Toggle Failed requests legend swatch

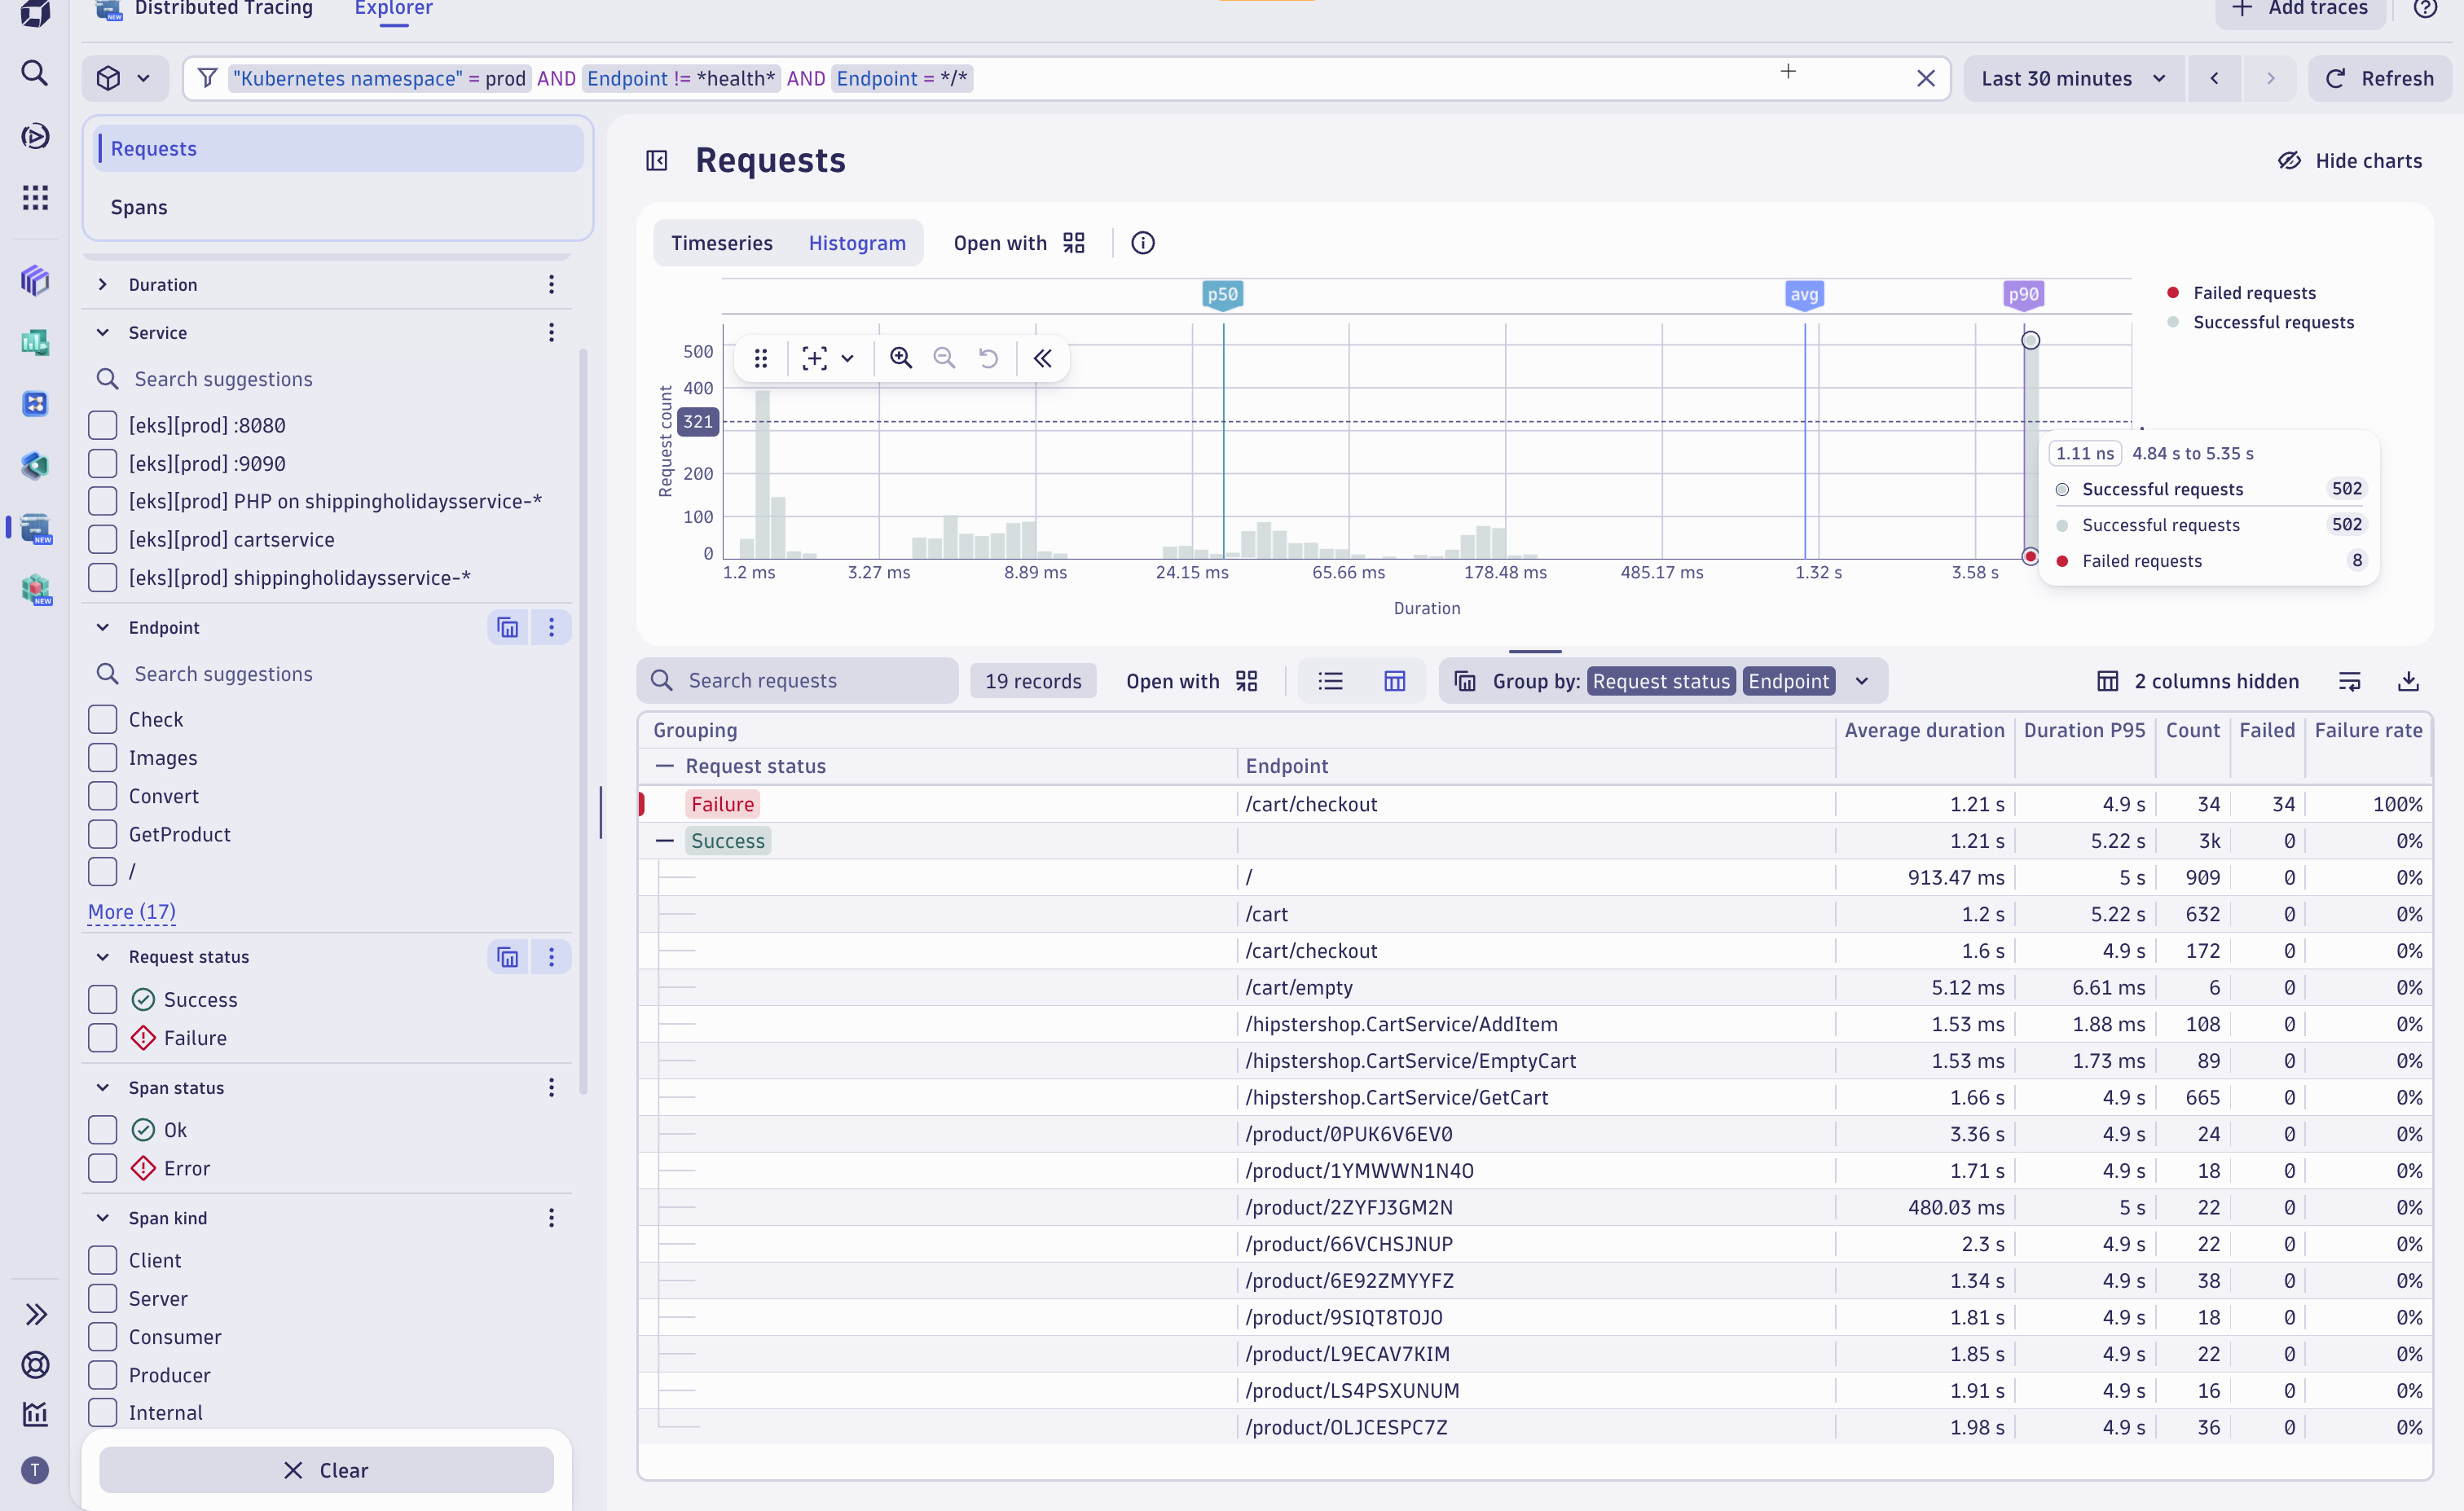click(x=2172, y=293)
